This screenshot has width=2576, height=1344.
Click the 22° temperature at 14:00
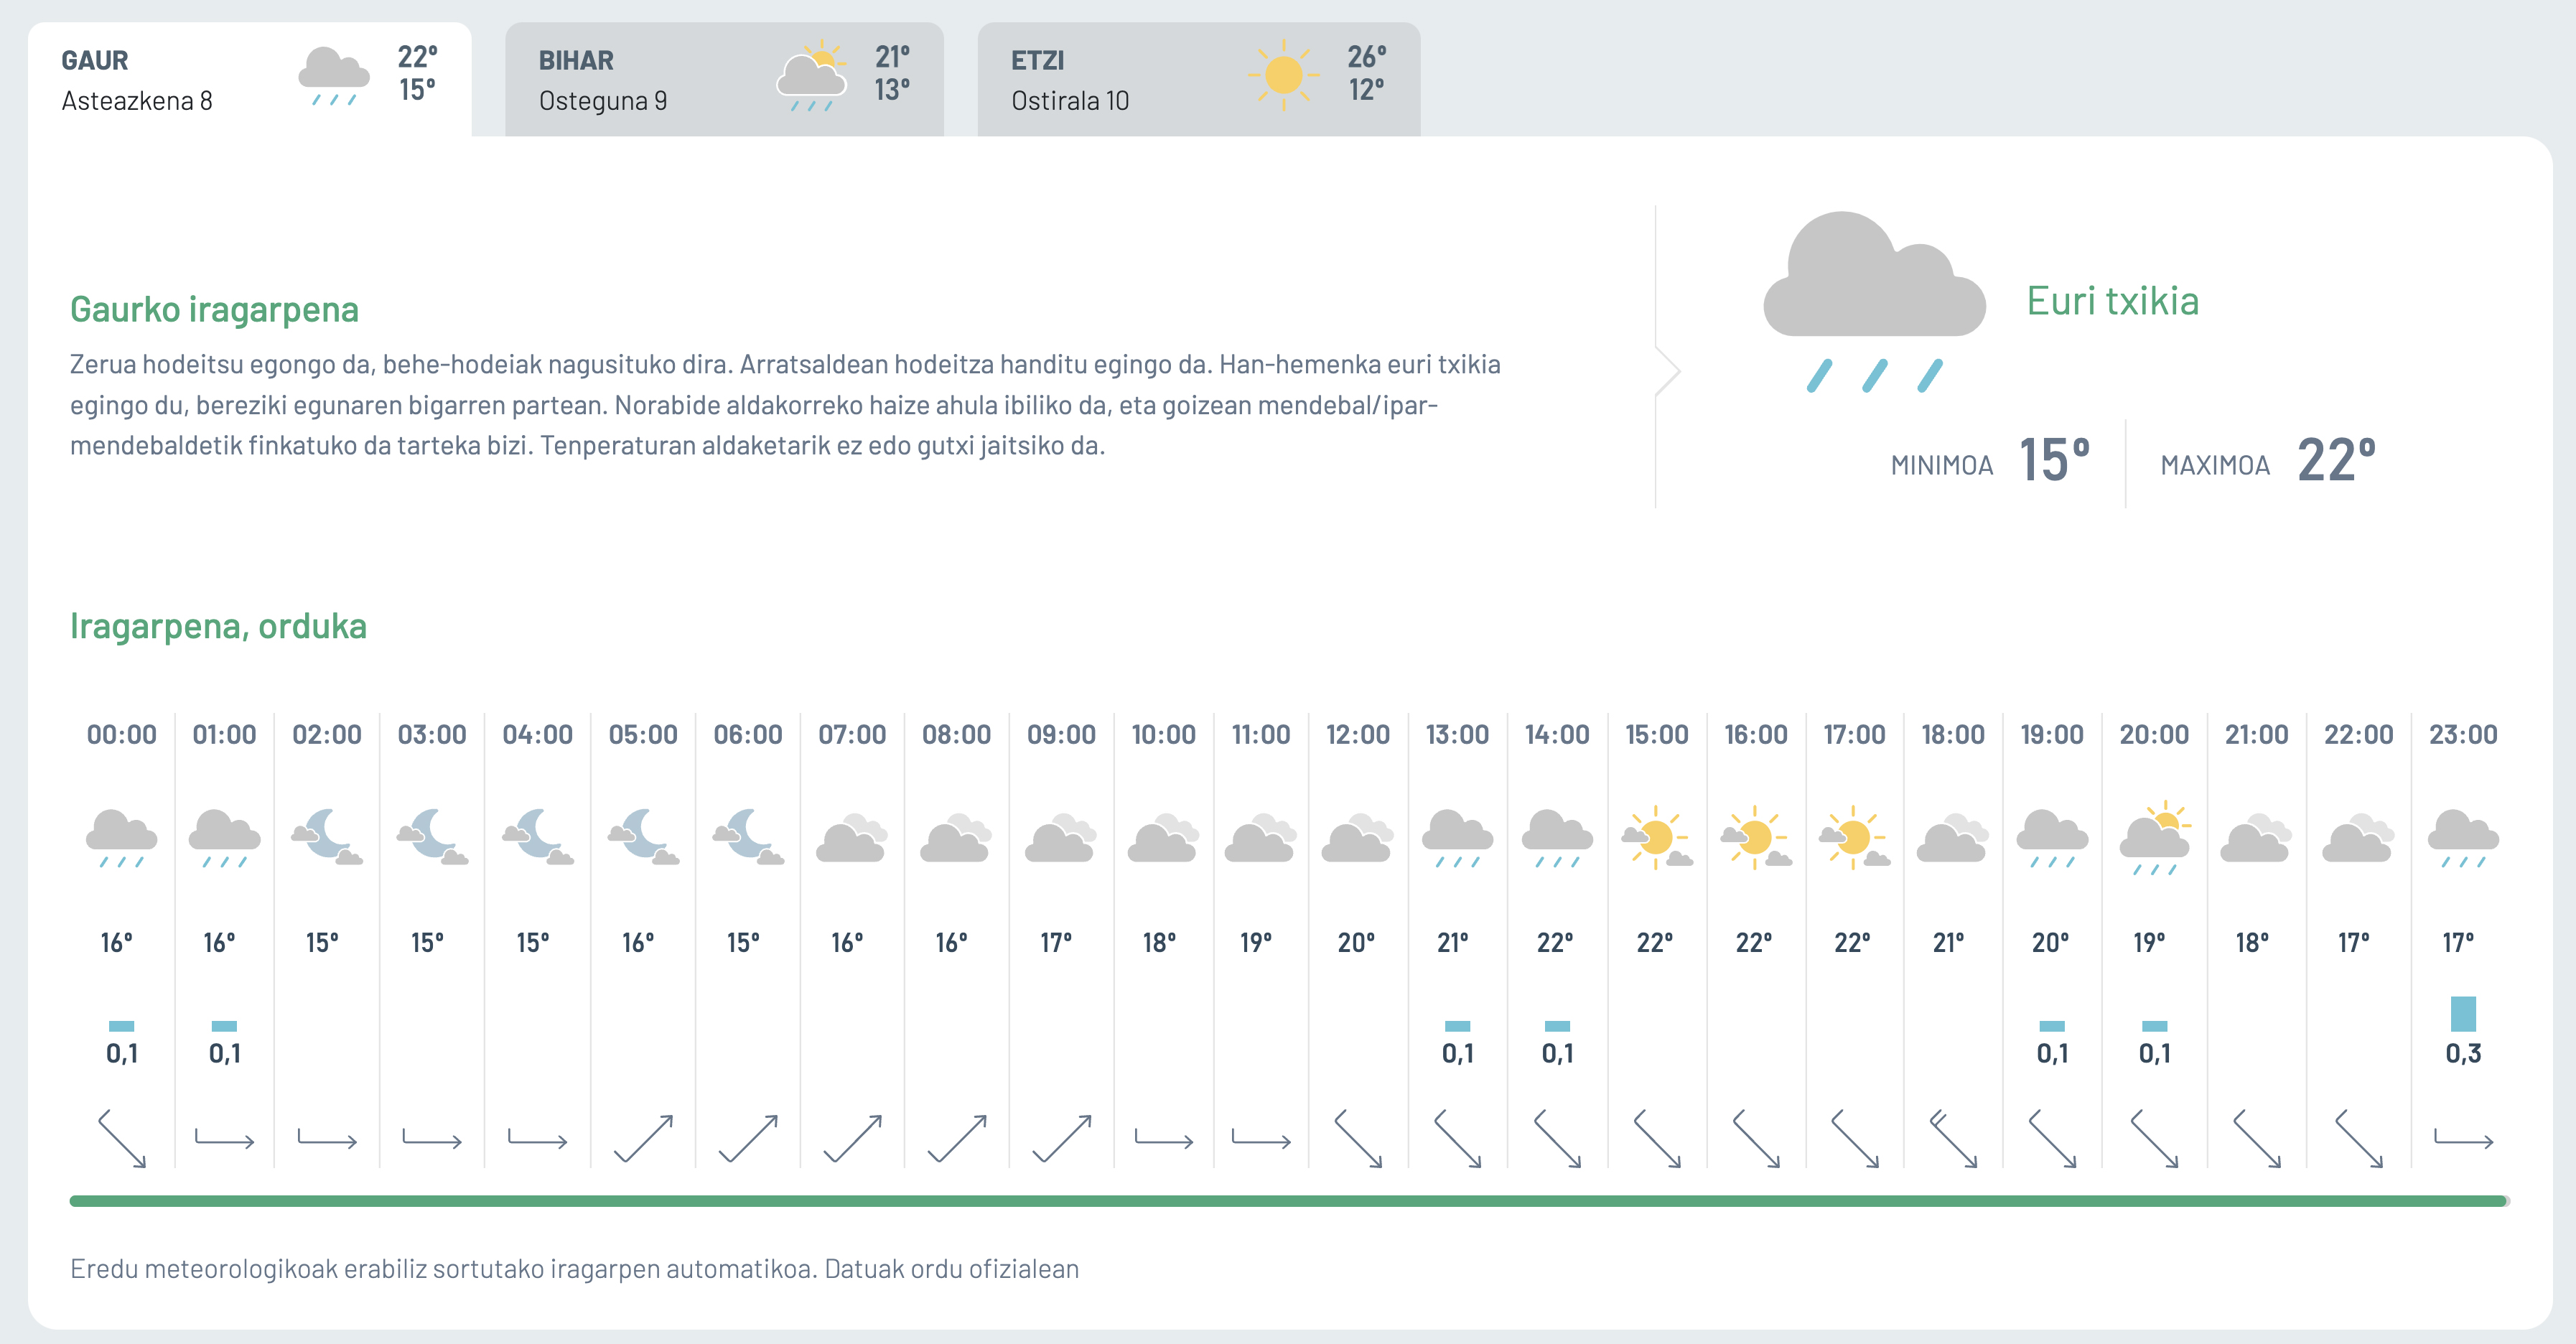tap(1555, 943)
